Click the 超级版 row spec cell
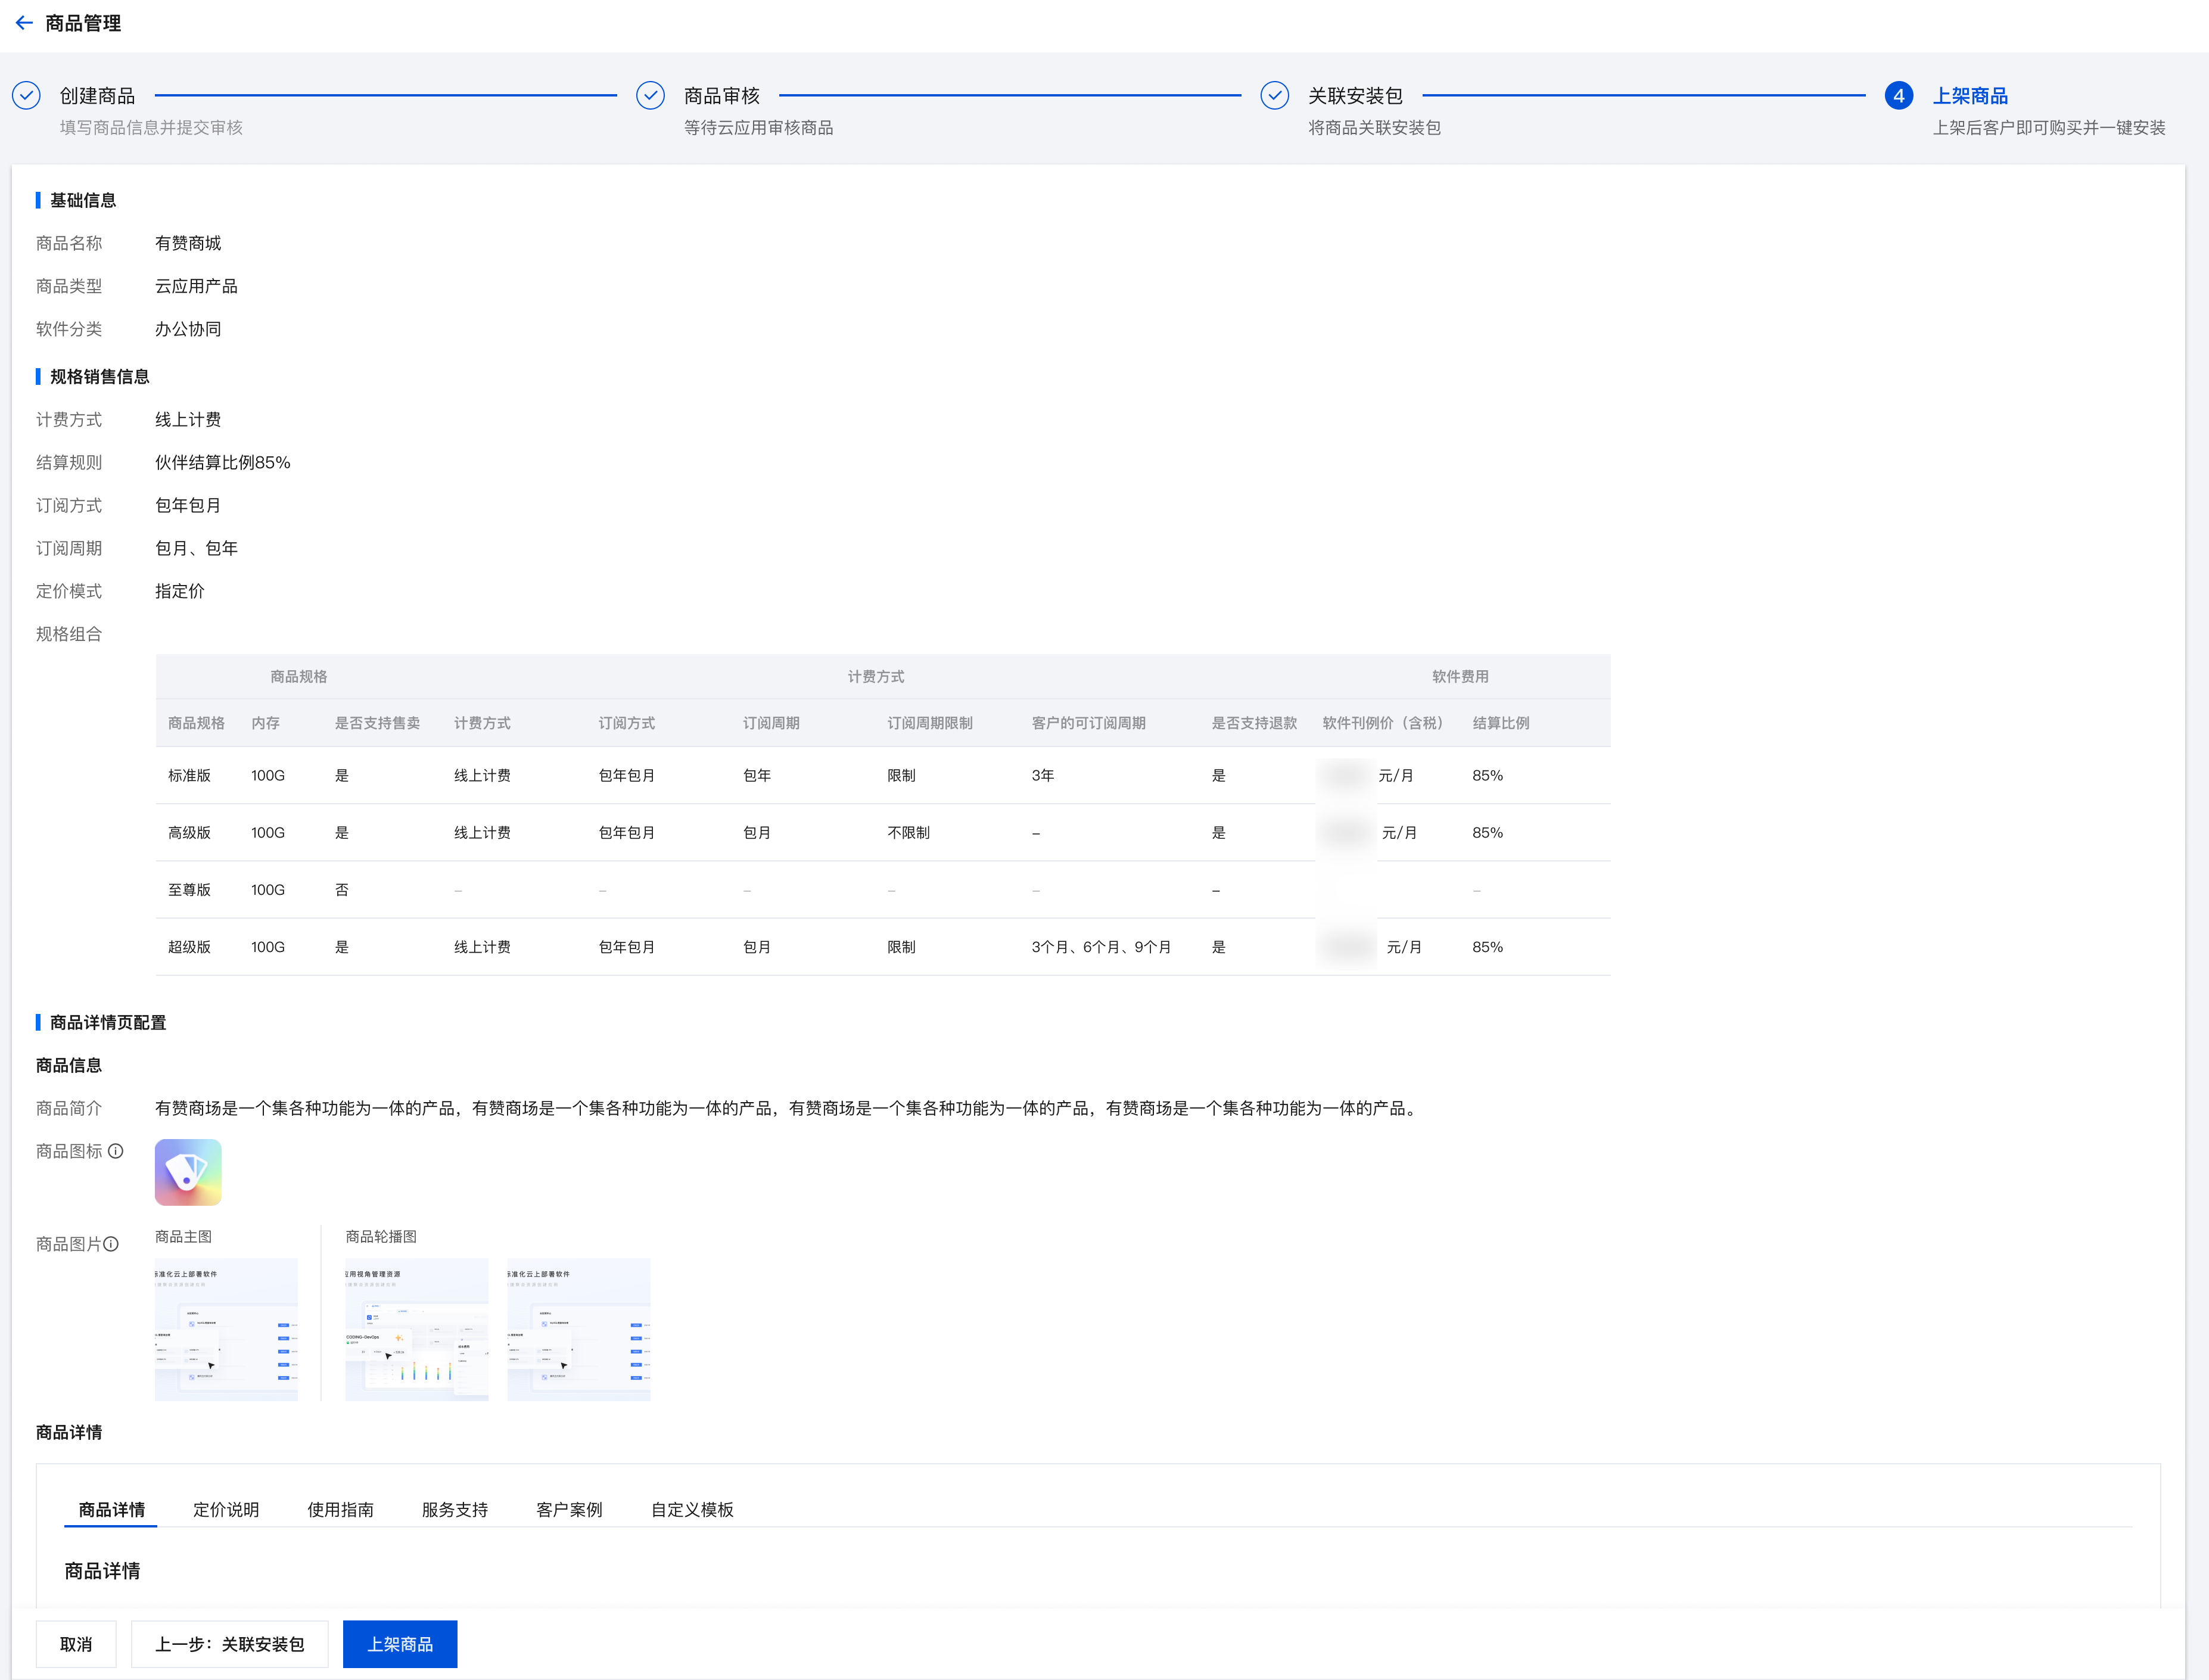This screenshot has width=2209, height=1680. pyautogui.click(x=189, y=946)
